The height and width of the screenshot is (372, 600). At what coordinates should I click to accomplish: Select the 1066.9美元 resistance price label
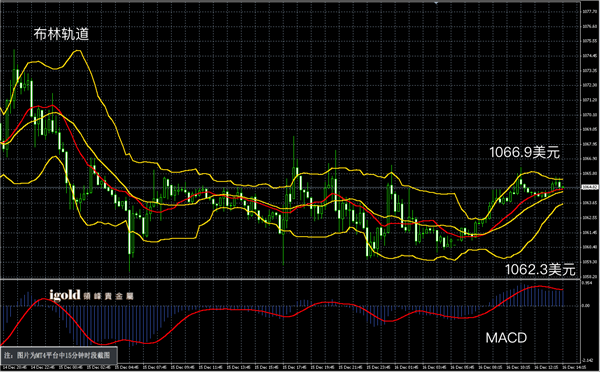click(x=525, y=152)
